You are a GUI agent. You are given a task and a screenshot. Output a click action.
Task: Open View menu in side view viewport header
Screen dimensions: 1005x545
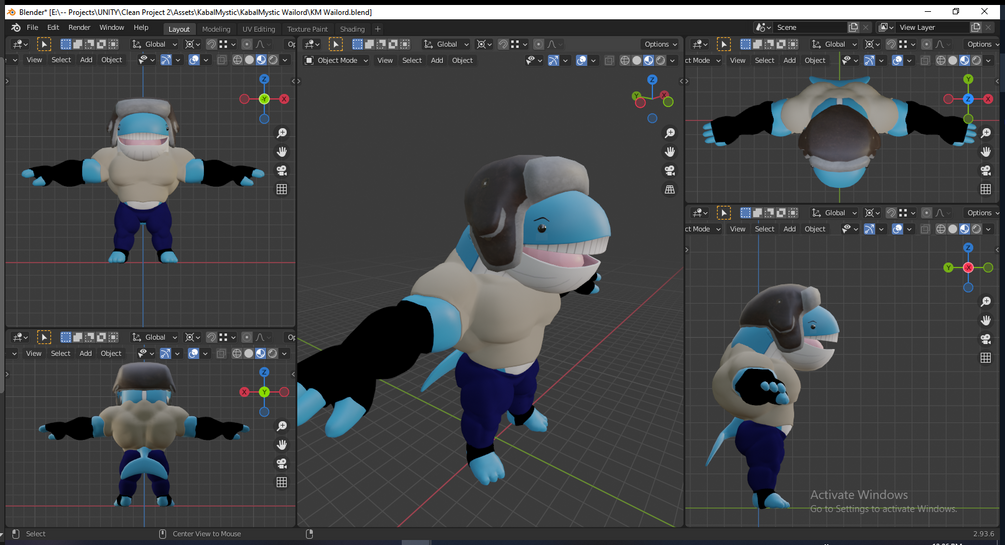tap(738, 229)
